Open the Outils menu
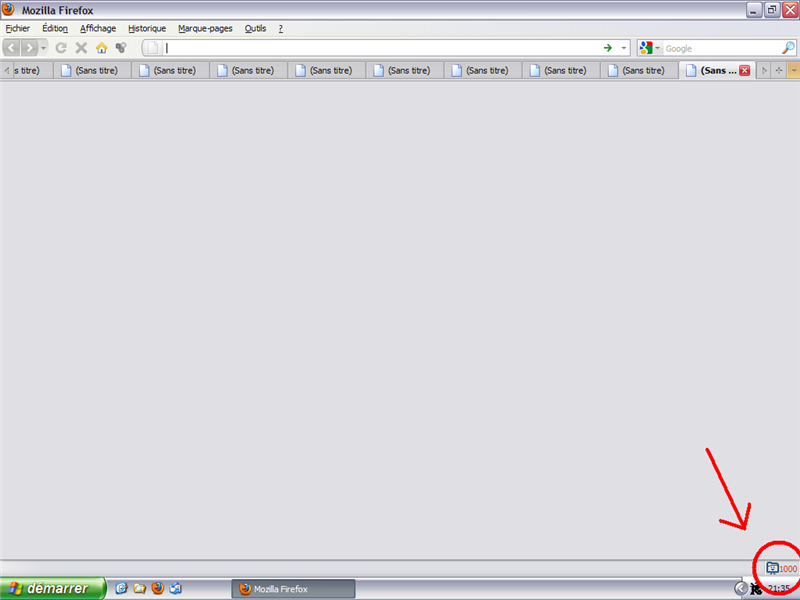 click(255, 28)
